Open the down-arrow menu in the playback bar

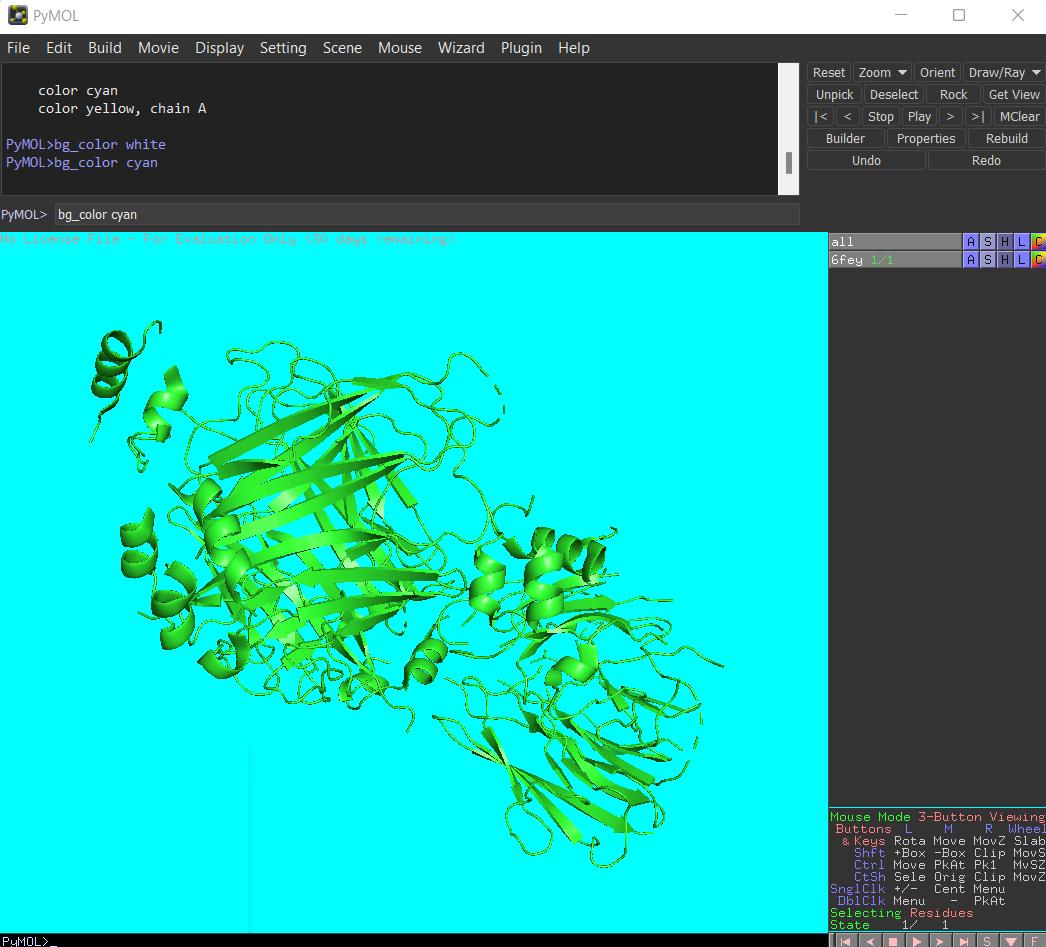(1011, 941)
